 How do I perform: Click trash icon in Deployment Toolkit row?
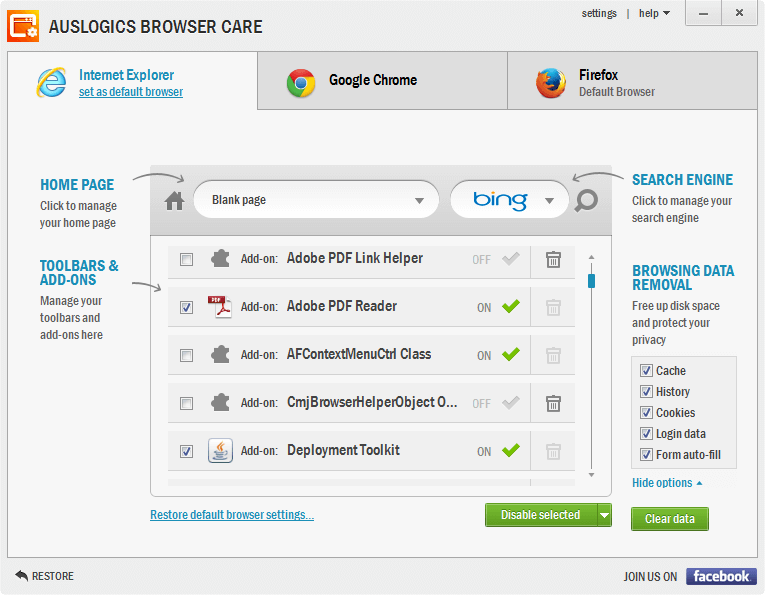tap(553, 451)
